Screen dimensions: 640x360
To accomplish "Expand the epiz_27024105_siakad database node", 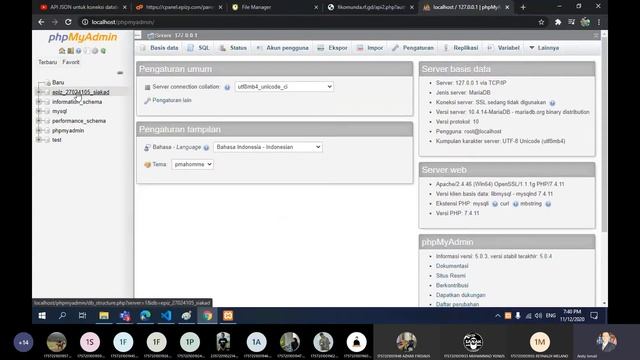I will tap(39, 92).
